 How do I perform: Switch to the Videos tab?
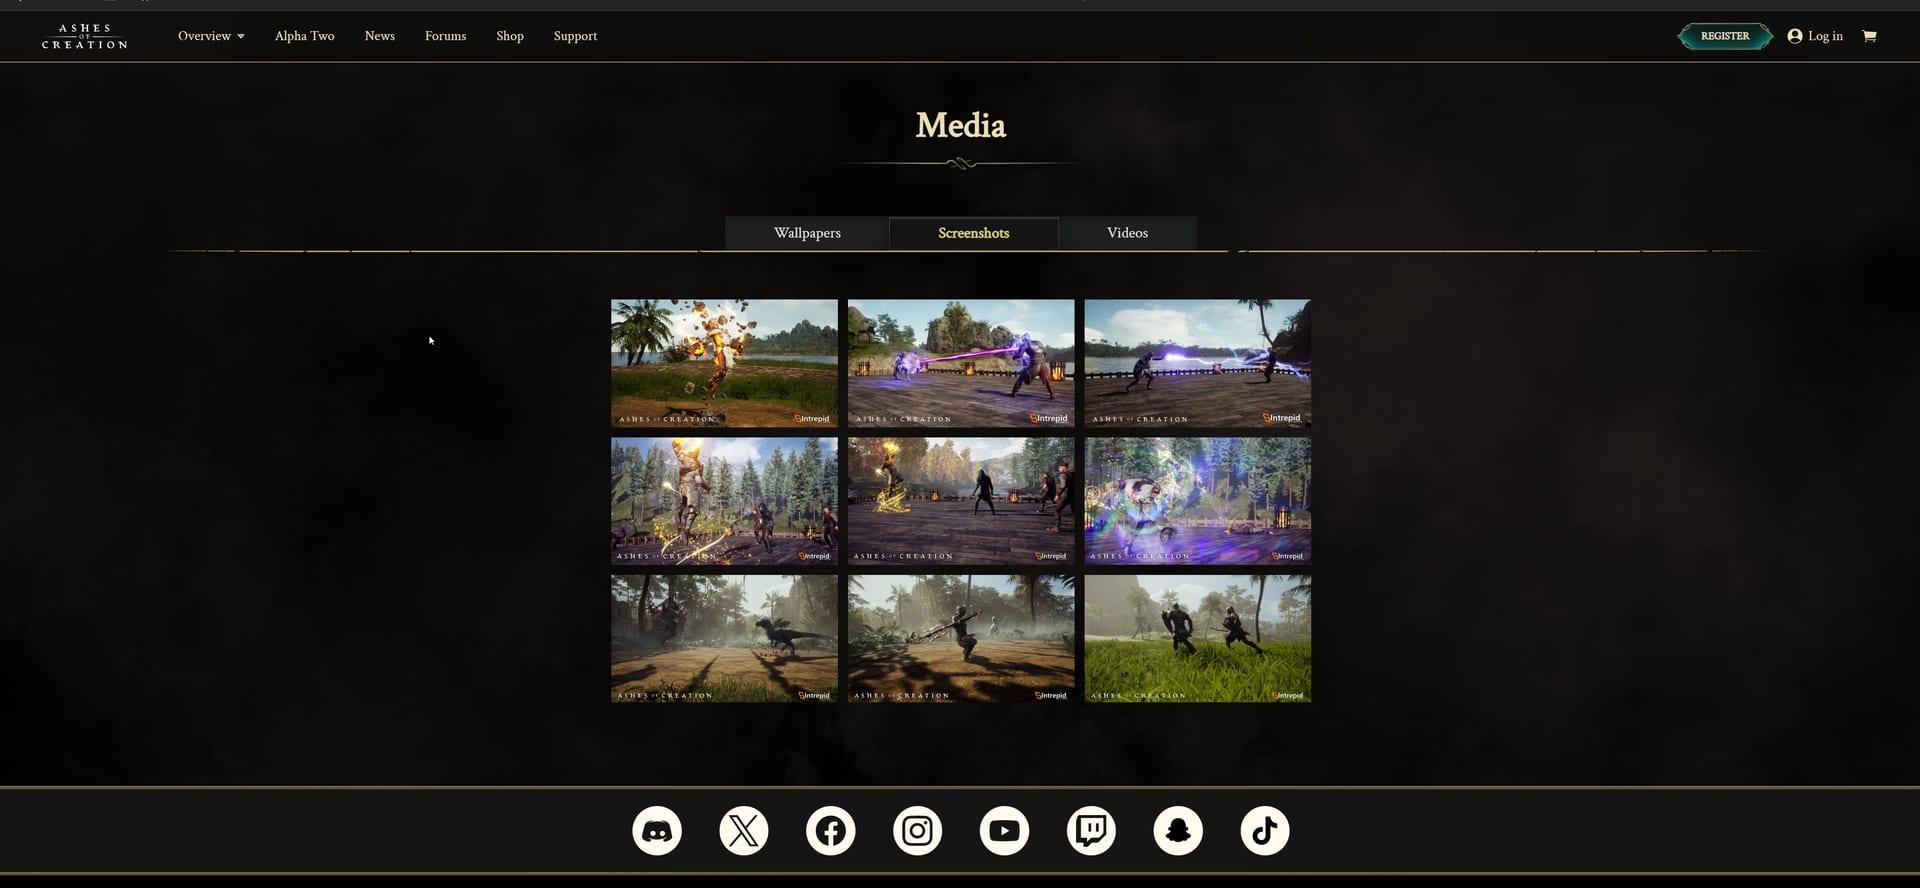tap(1128, 233)
